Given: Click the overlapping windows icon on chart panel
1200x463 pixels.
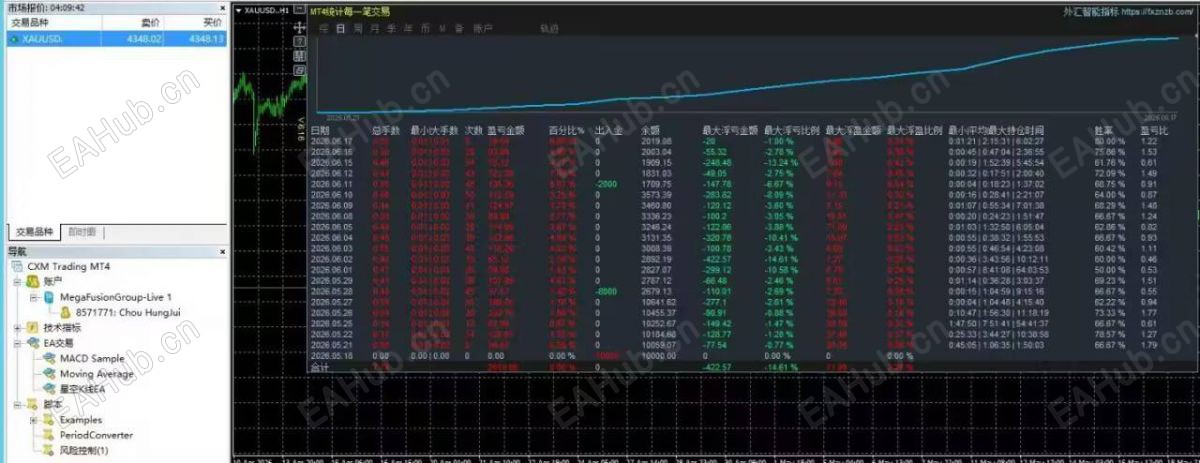Looking at the screenshot, I should (x=300, y=71).
